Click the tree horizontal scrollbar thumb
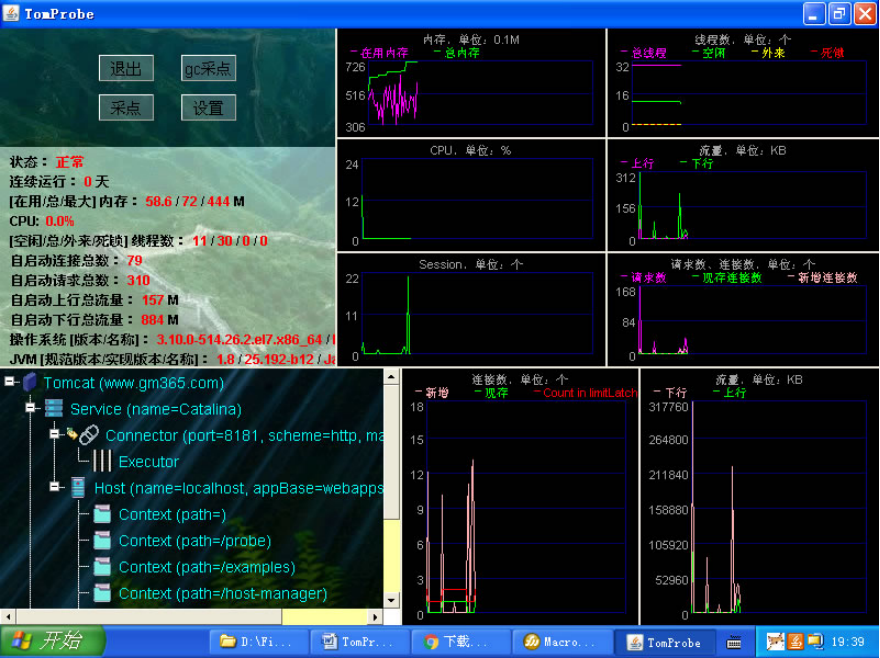Image resolution: width=880 pixels, height=658 pixels. (148, 616)
